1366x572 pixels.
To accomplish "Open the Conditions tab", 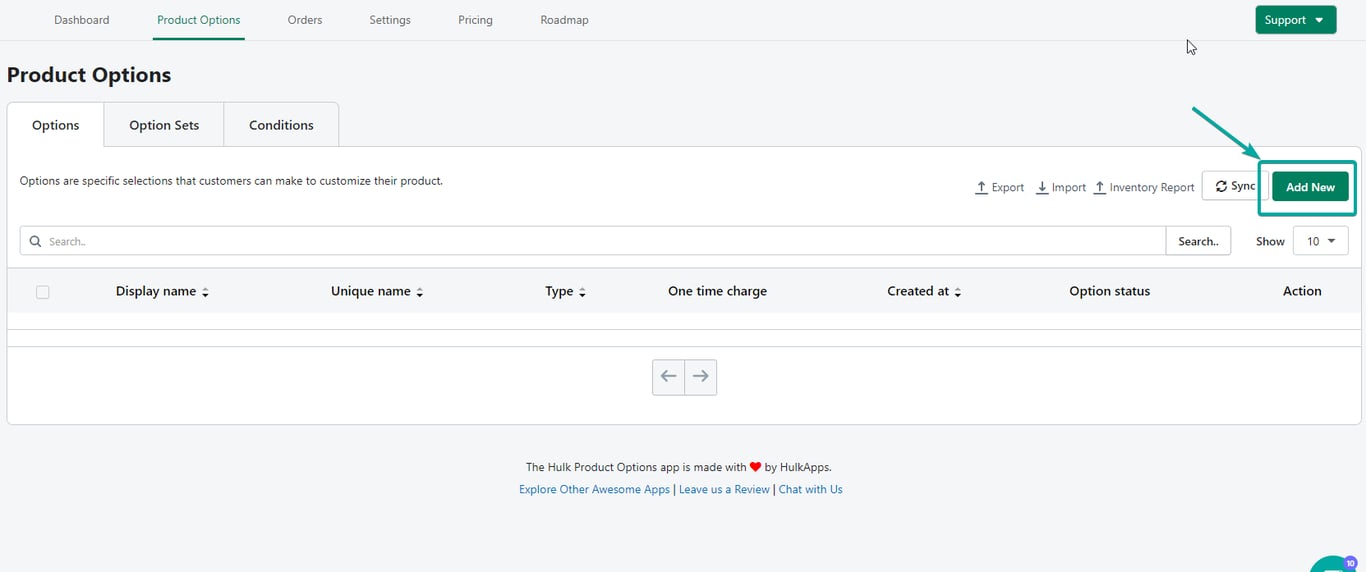I will [281, 125].
